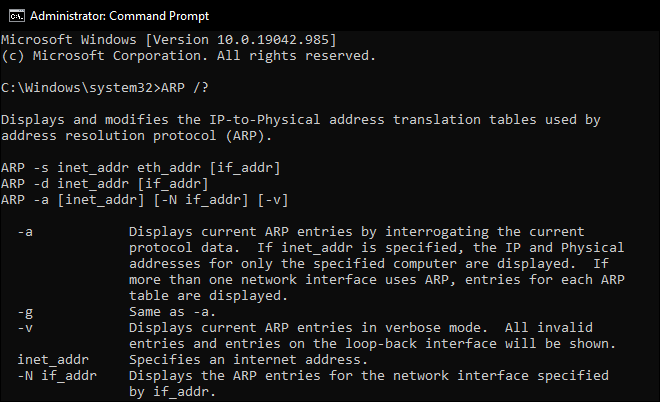This screenshot has height=402, width=660.
Task: Click the -a option label
Action: pos(25,232)
